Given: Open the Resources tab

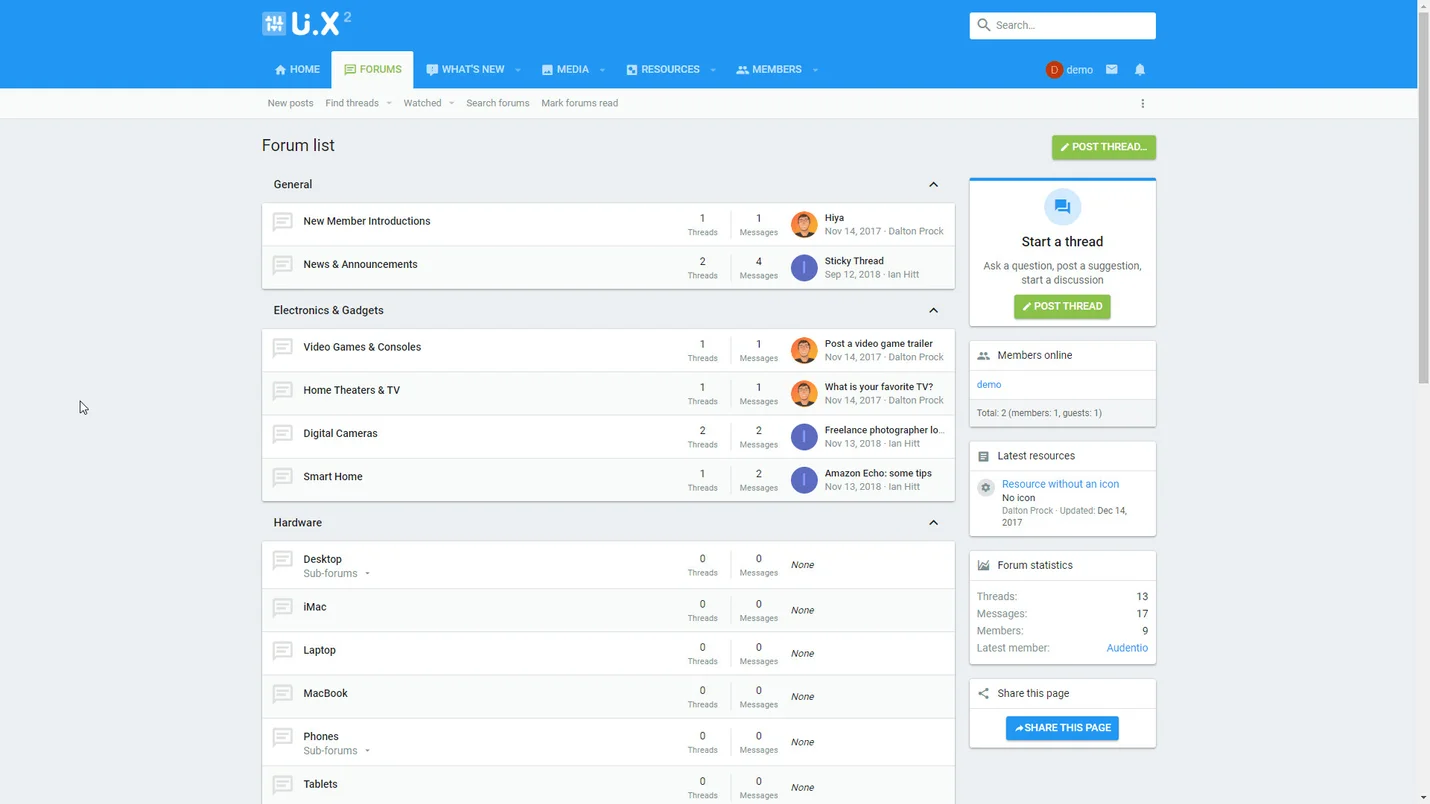Looking at the screenshot, I should (662, 70).
